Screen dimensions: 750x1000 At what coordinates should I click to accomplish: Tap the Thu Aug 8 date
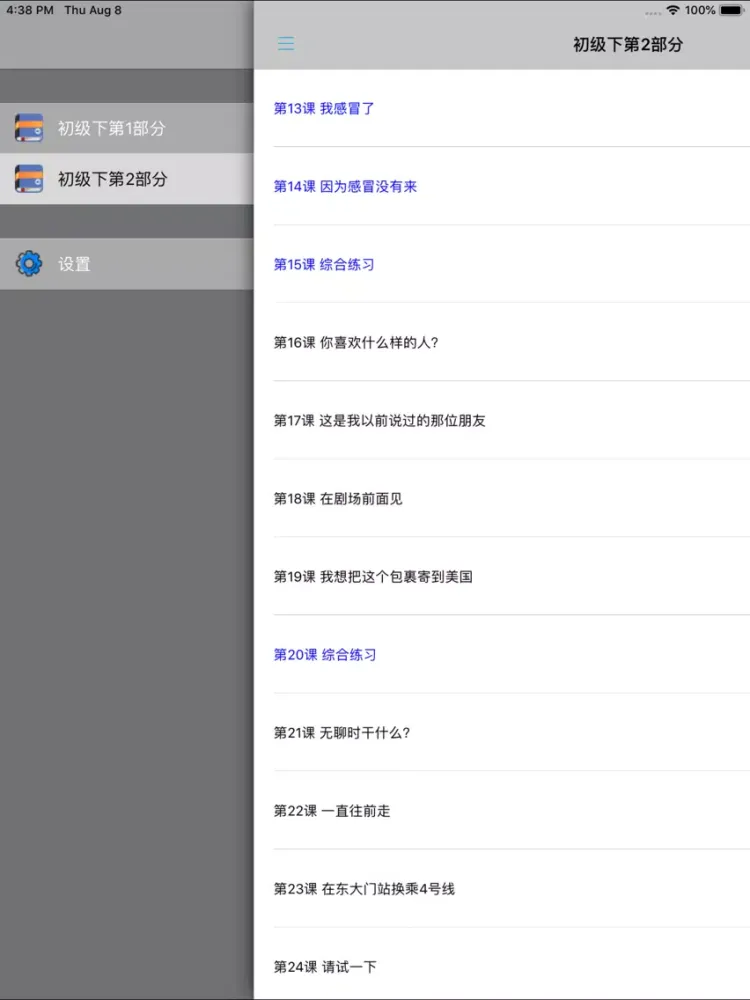(92, 10)
